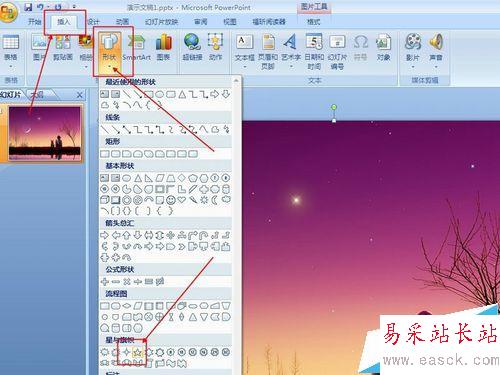500x375 pixels.
Task: Pick the up arrow in 箭头总汇
Action: (127, 235)
